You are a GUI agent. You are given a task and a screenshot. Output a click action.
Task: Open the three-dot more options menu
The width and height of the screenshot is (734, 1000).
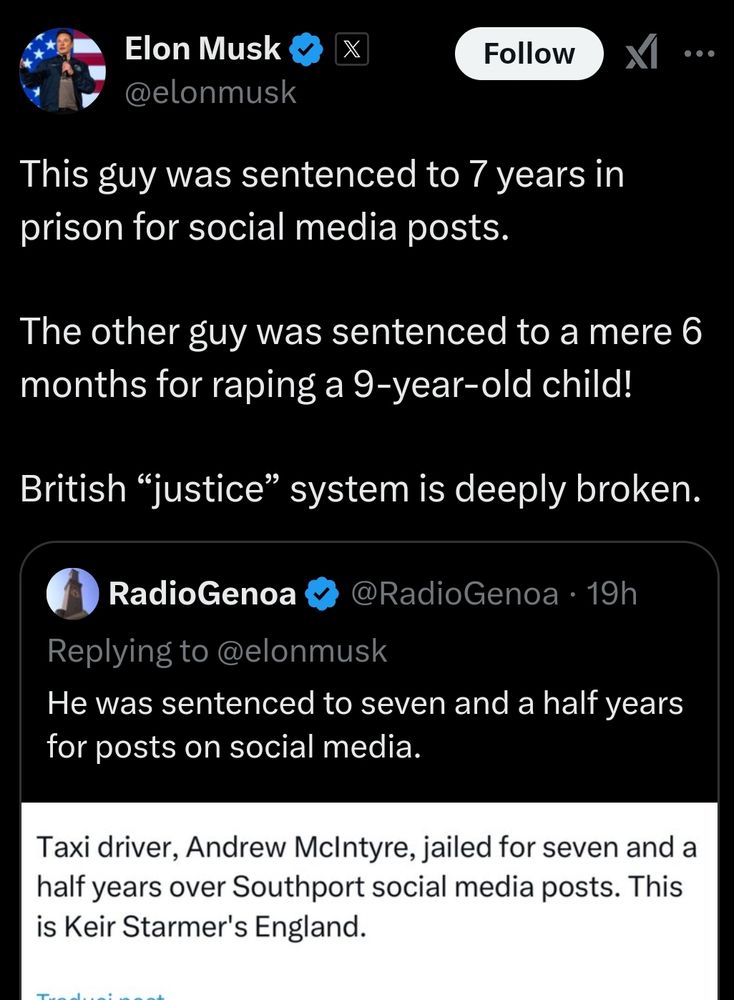(700, 54)
